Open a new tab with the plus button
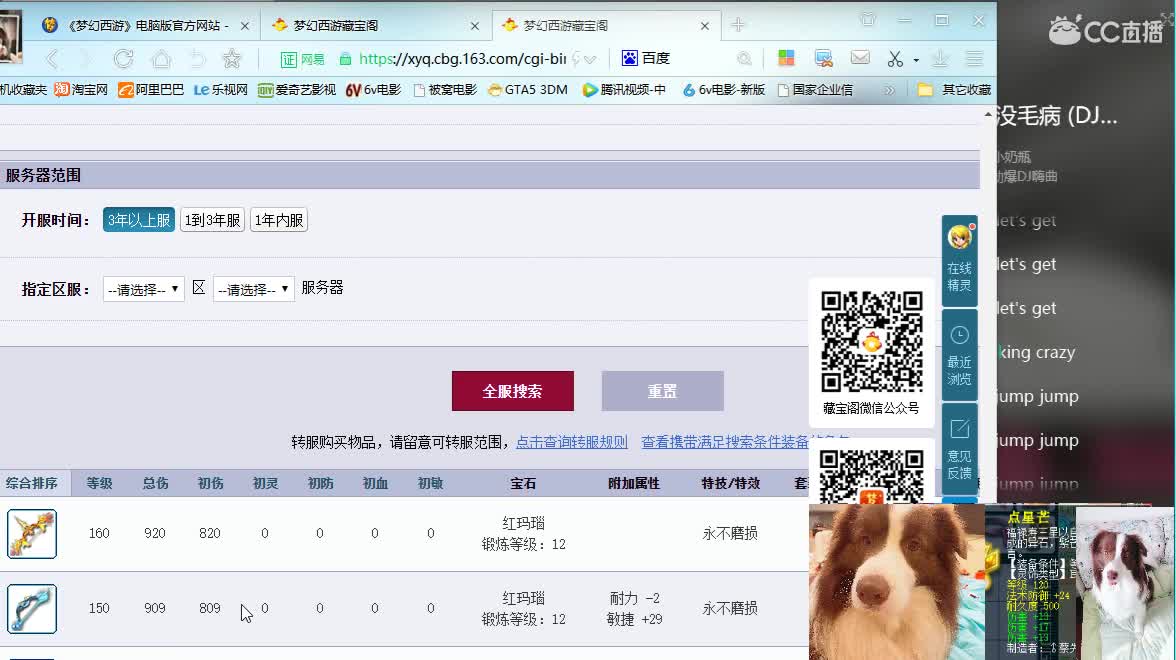Screen dimensions: 1176x660 coord(738,25)
